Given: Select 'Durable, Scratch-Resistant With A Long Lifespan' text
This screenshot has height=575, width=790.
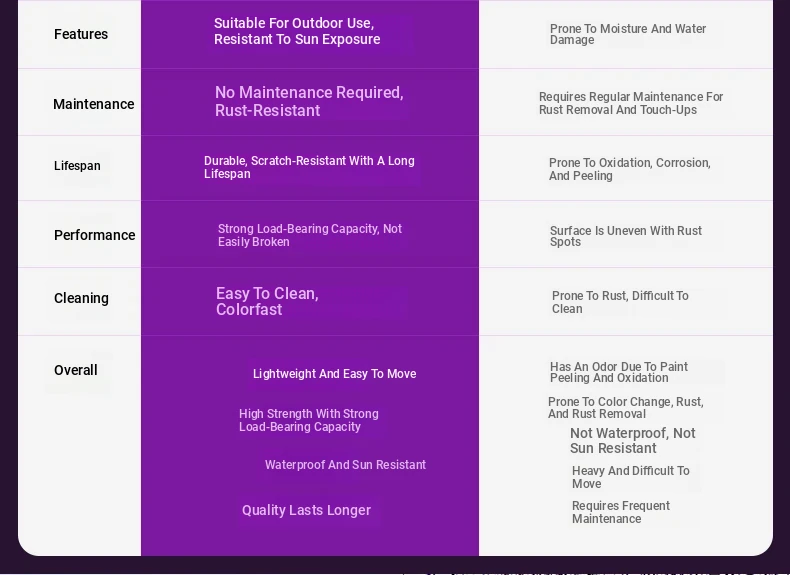Looking at the screenshot, I should coord(309,167).
